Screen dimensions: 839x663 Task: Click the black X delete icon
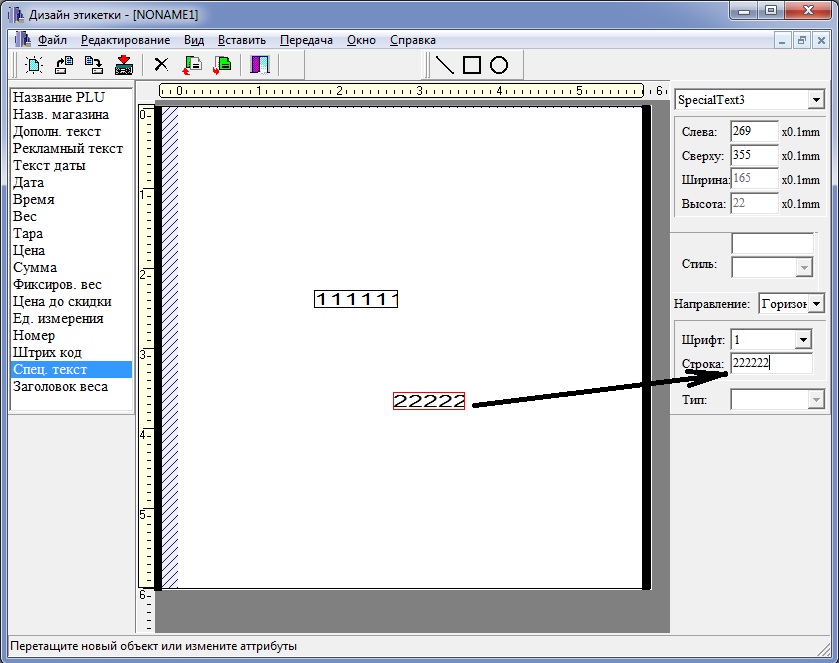(160, 65)
